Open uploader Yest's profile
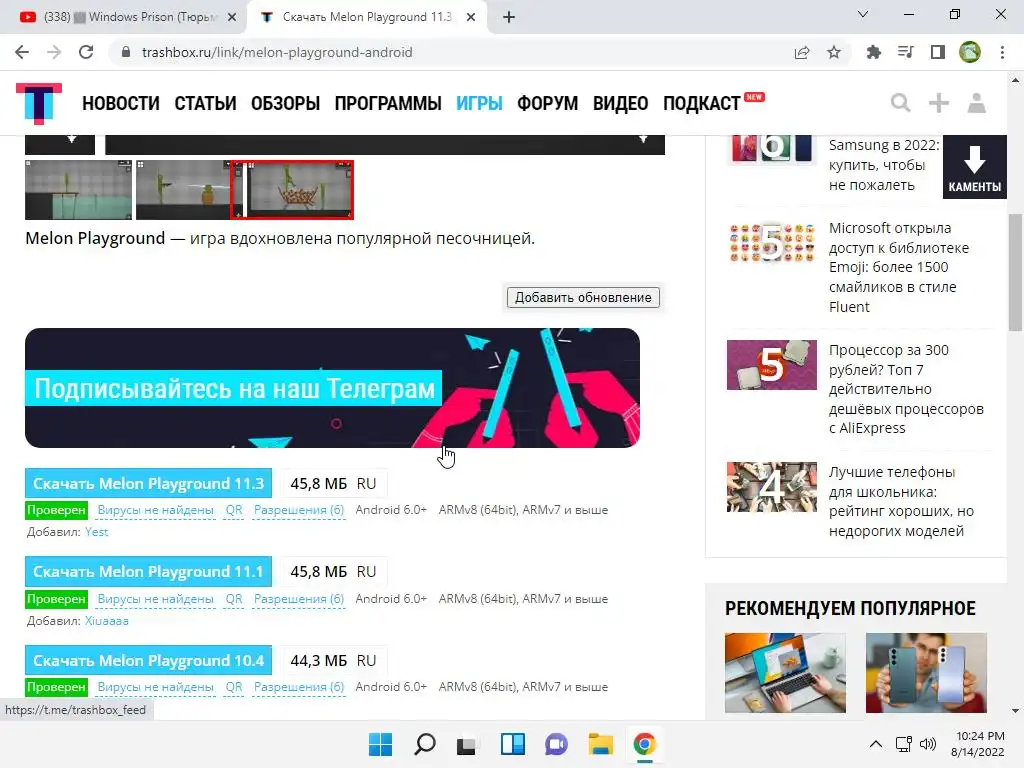Screen dimensions: 1024x768 (97, 532)
